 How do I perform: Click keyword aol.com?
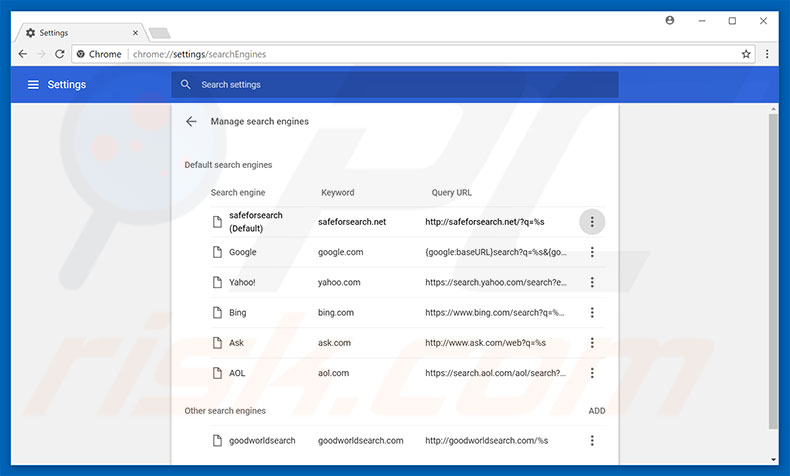(333, 373)
